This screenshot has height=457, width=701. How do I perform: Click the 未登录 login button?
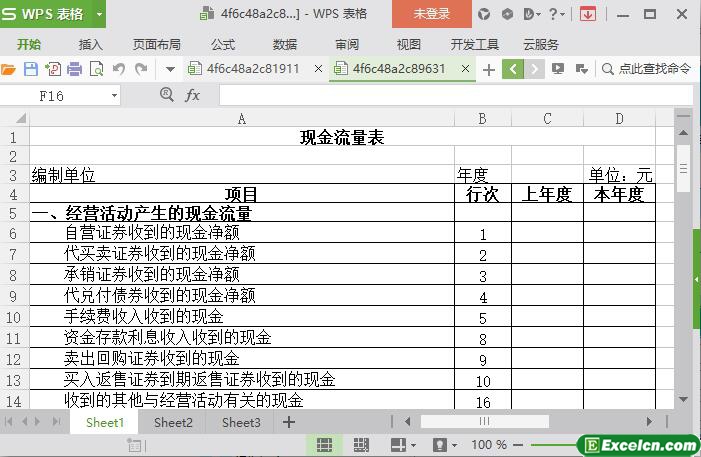[431, 14]
